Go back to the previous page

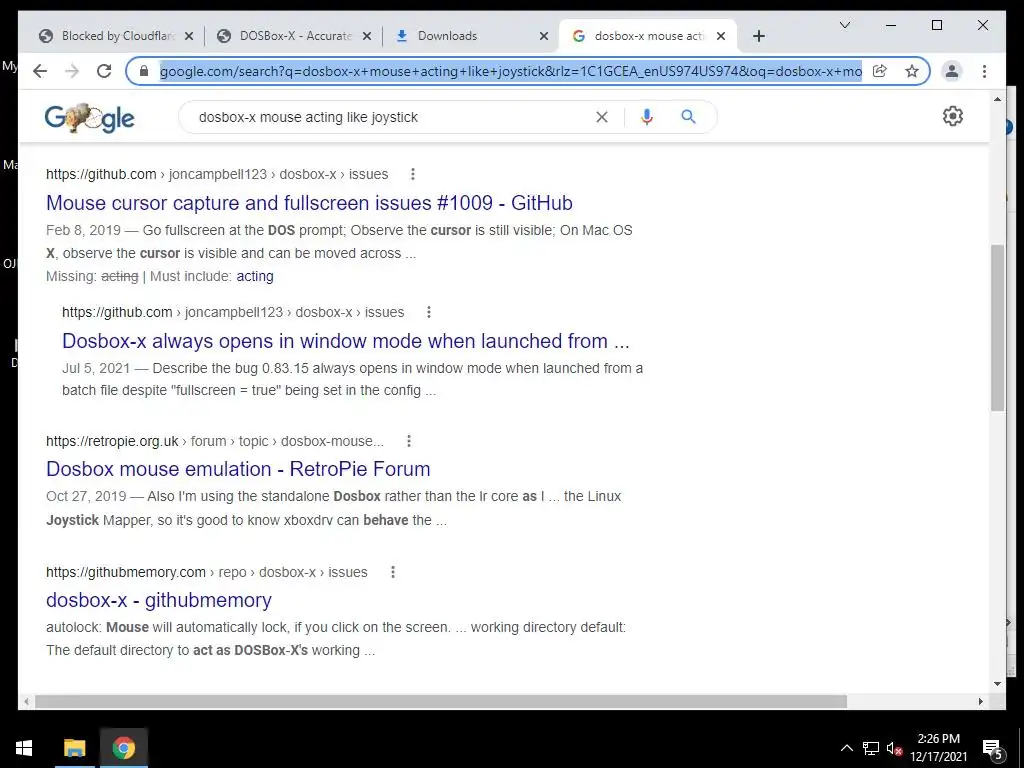[40, 71]
